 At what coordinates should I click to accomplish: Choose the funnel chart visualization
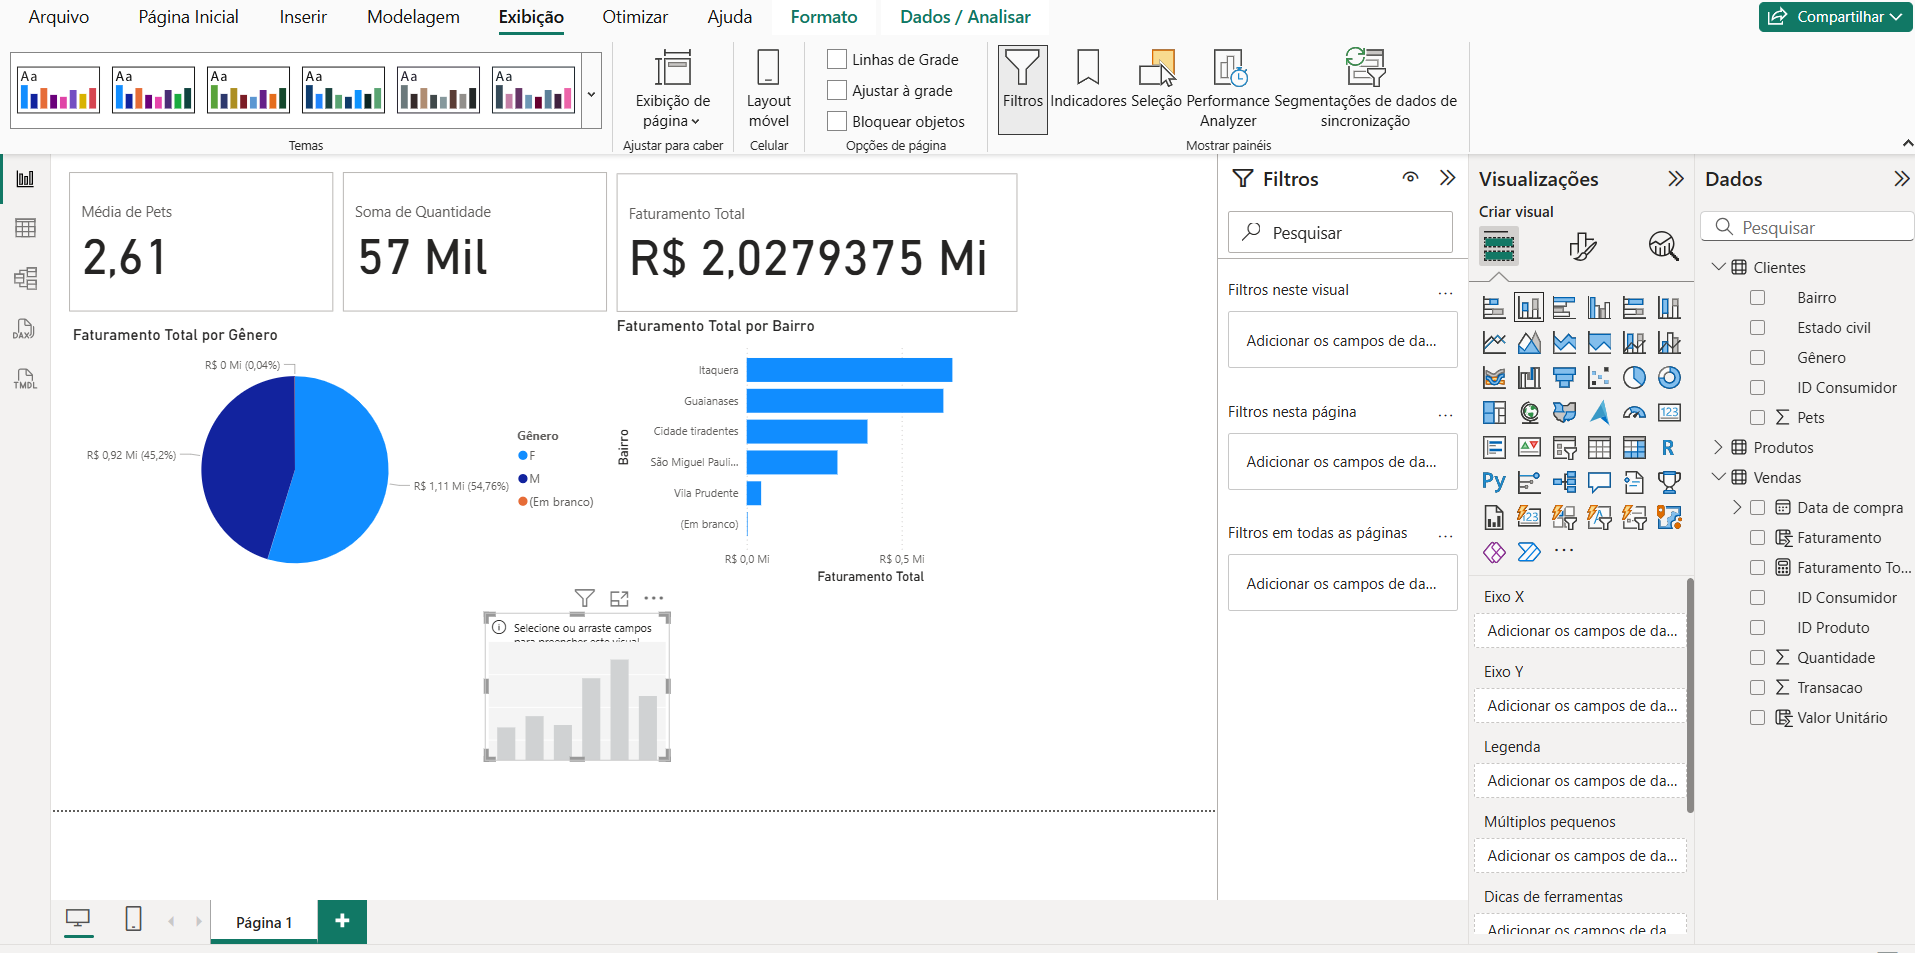pyautogui.click(x=1564, y=378)
